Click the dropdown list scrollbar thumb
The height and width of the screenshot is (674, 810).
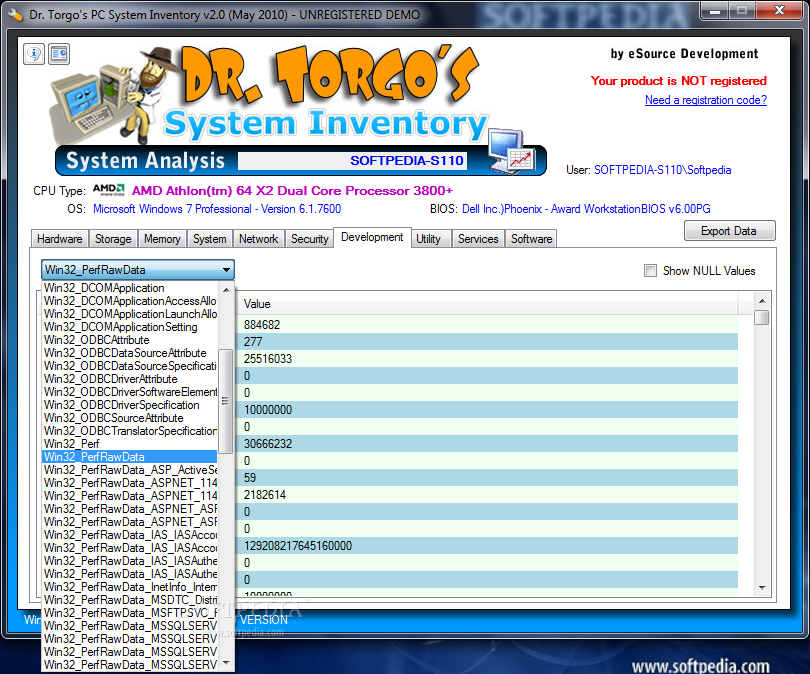pyautogui.click(x=226, y=401)
